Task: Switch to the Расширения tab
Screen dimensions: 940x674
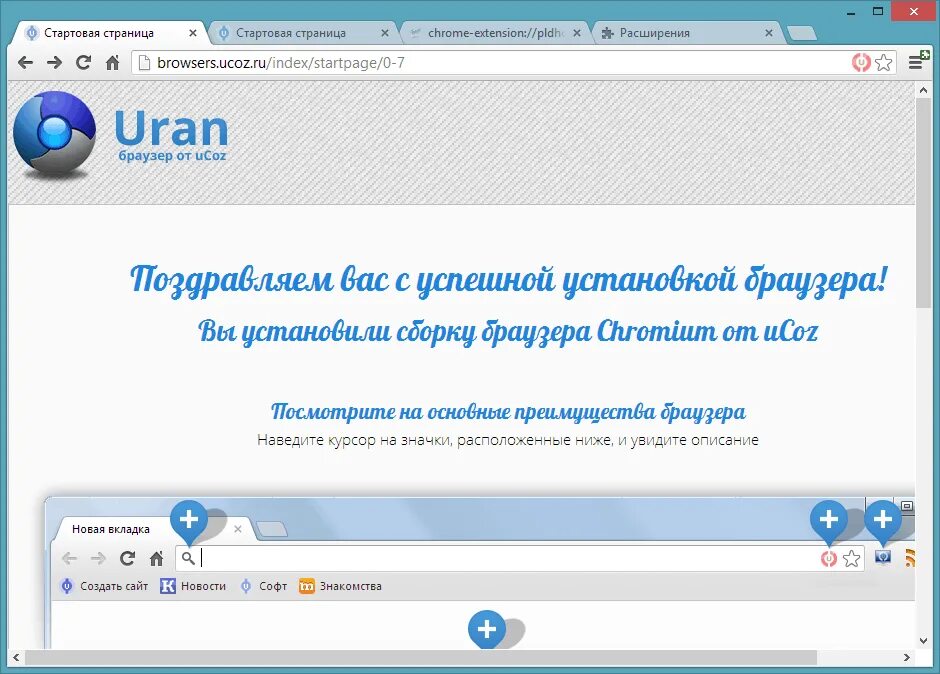Action: 686,33
